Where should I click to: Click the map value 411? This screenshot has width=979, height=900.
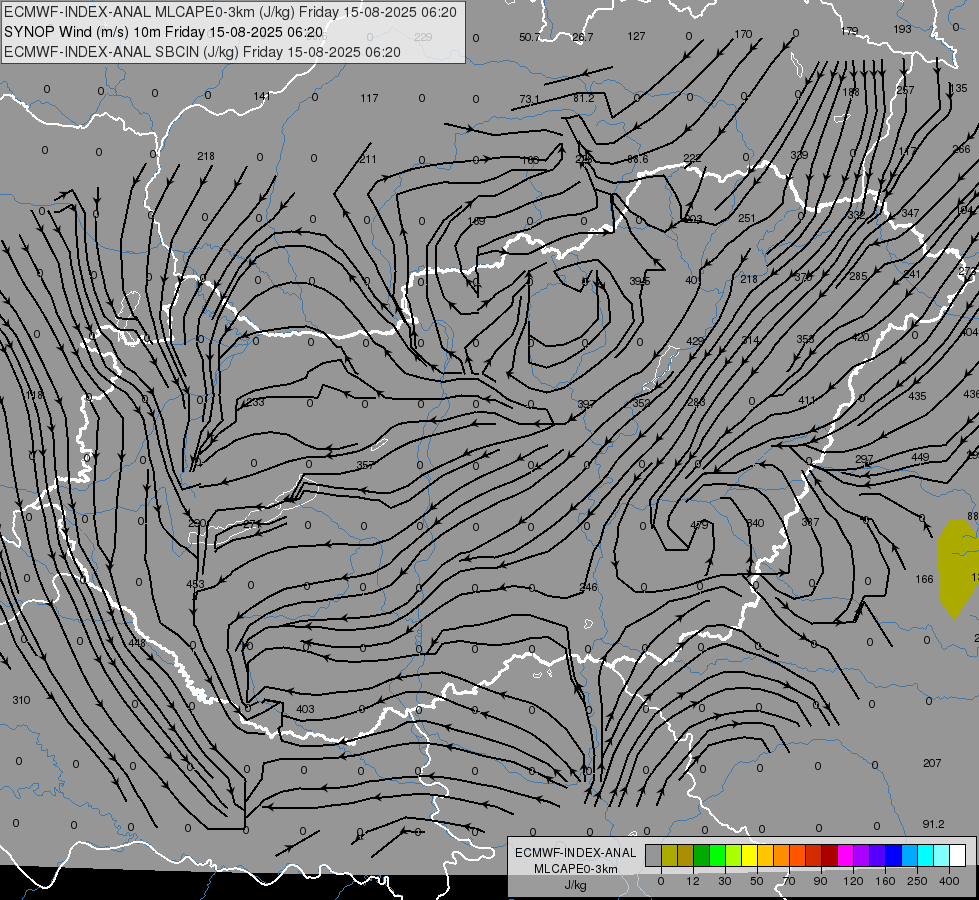pos(807,400)
